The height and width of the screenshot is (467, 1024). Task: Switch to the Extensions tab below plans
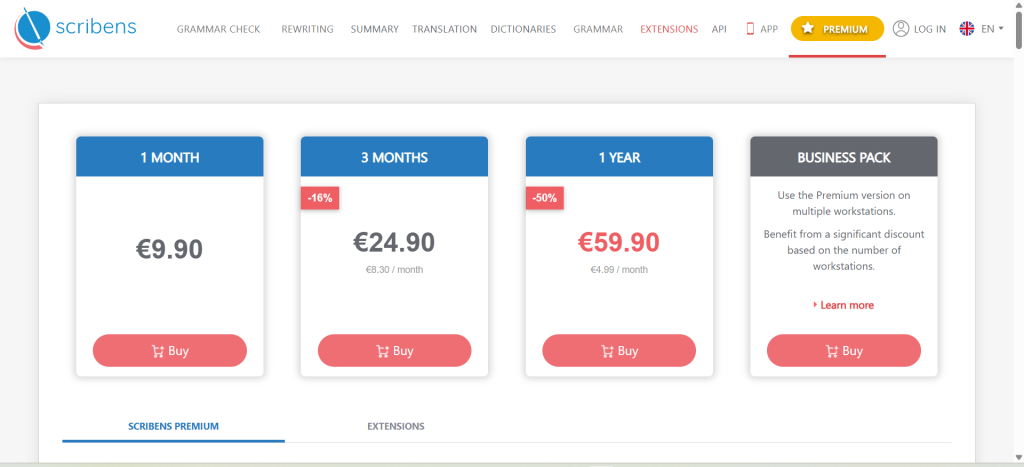pyautogui.click(x=396, y=427)
